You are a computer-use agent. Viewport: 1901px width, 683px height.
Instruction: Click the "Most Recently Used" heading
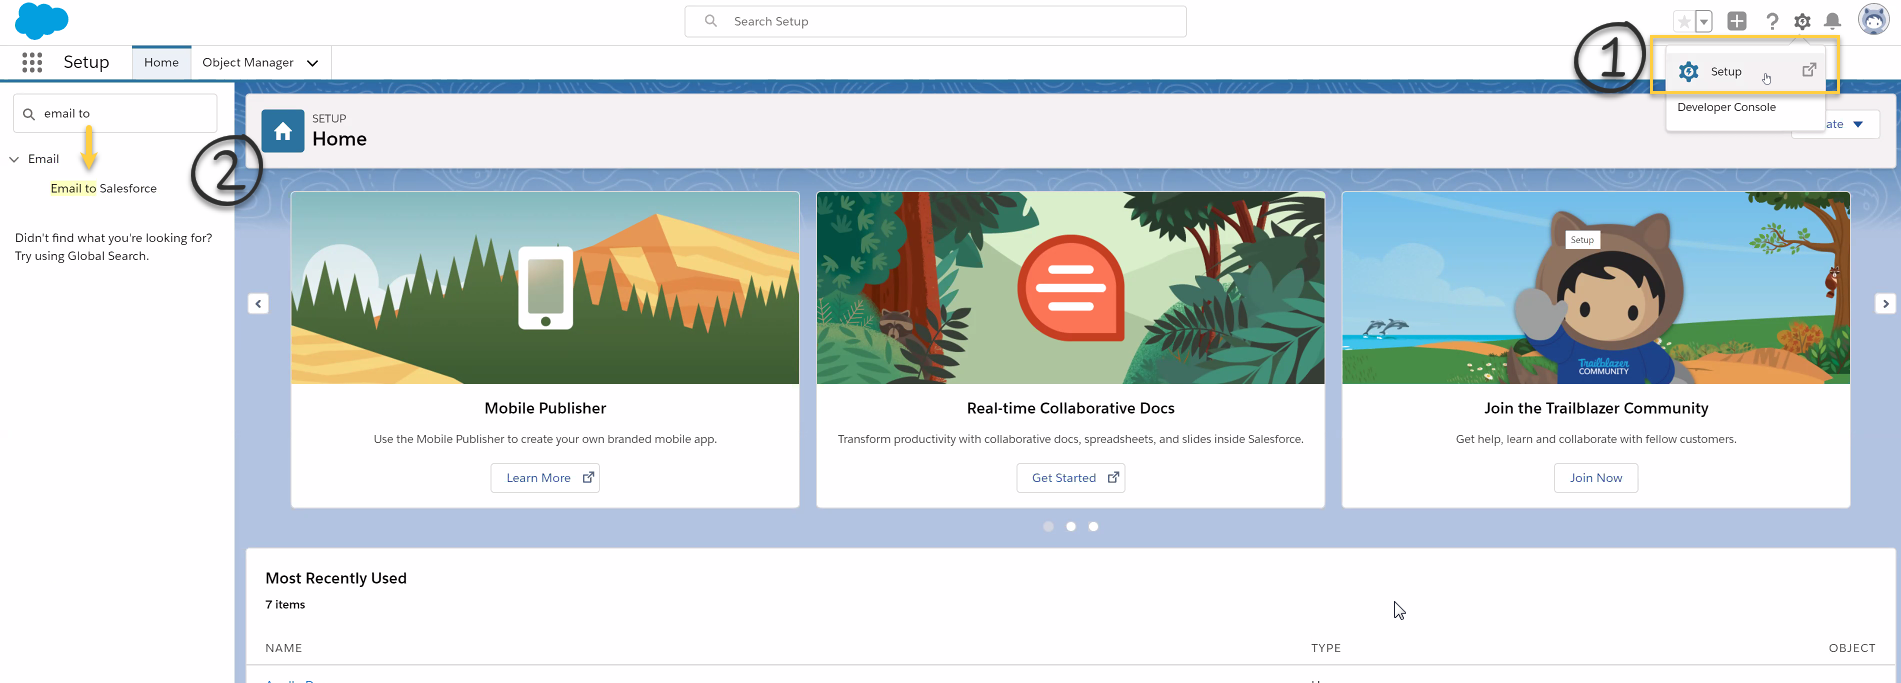(x=336, y=578)
